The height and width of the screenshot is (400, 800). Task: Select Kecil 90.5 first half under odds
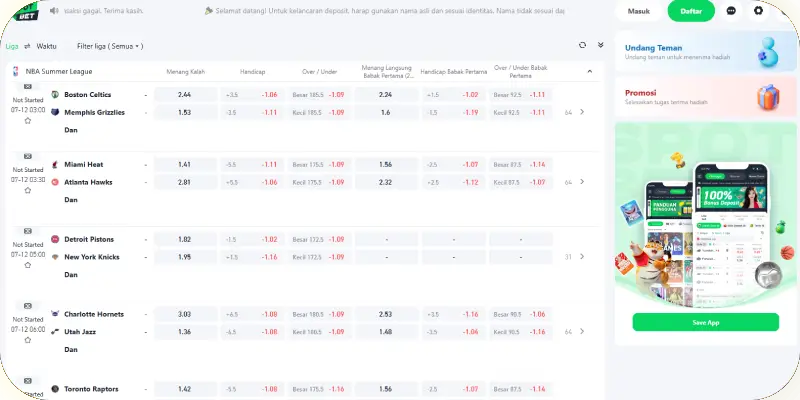click(520, 332)
